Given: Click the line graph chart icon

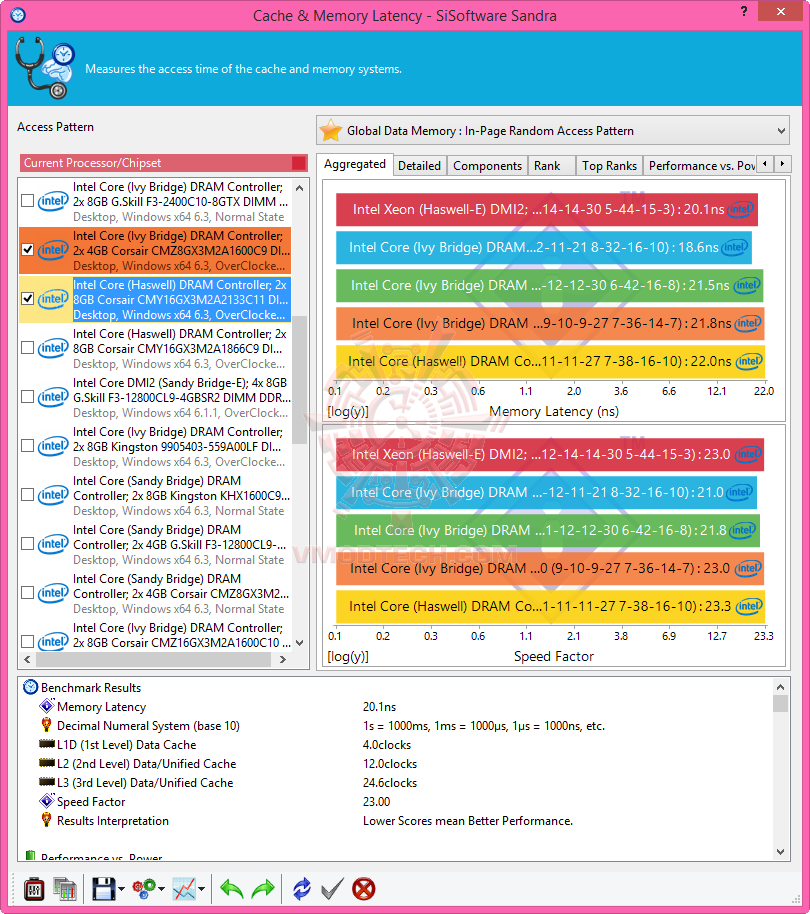Looking at the screenshot, I should point(184,890).
